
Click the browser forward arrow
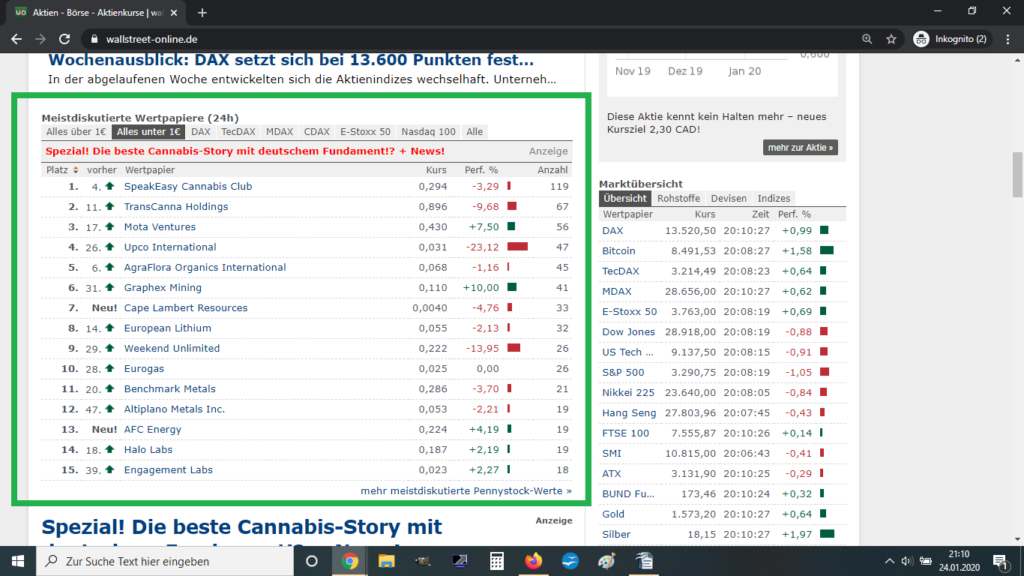(x=40, y=39)
